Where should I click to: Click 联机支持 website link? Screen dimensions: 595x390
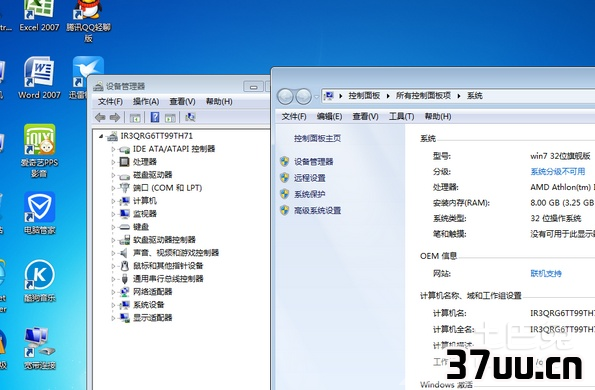pos(546,274)
